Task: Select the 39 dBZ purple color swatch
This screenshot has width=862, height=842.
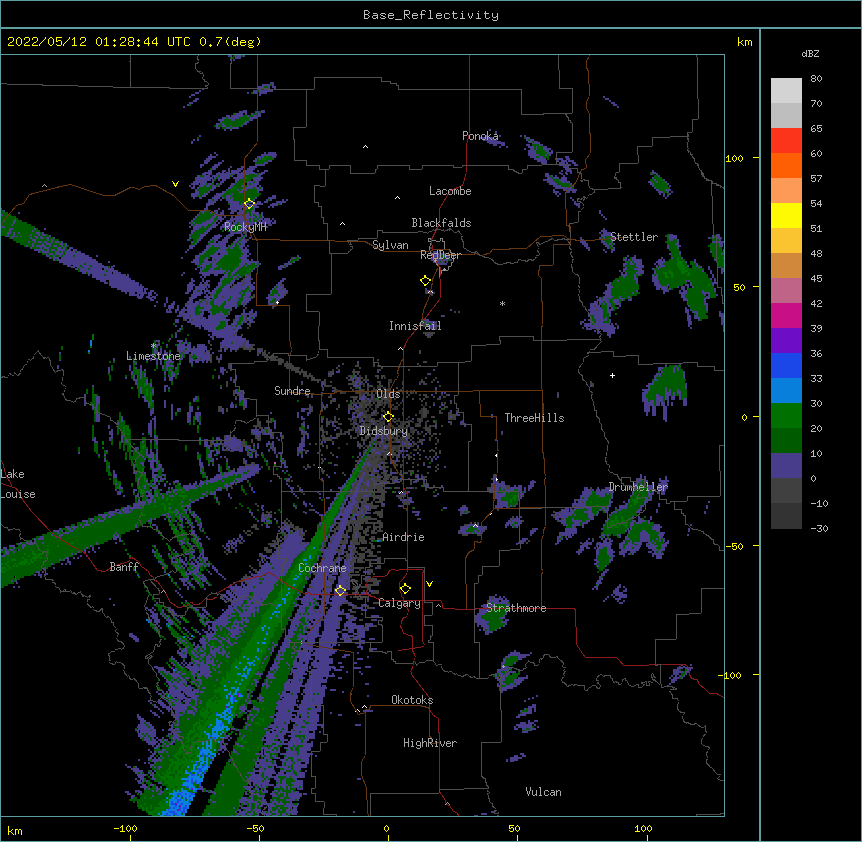Action: point(786,341)
